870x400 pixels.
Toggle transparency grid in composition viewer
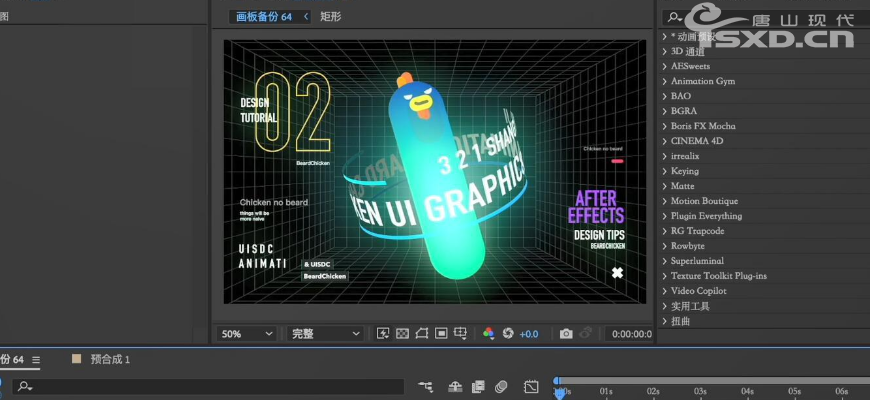(x=402, y=333)
